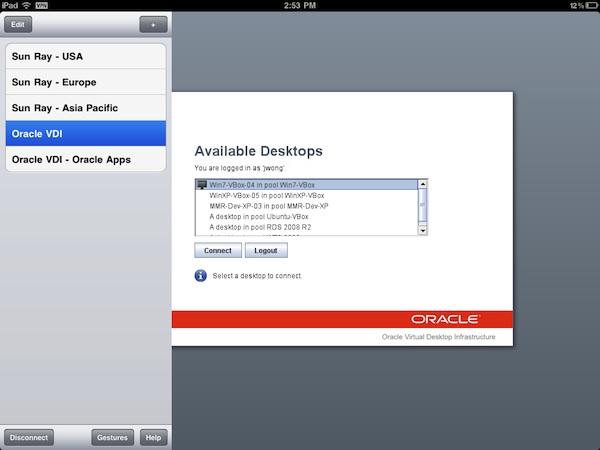Choose WinXP-VBox-05 in pool WinXP-VBox
Screen dimensions: 600x450
307,195
